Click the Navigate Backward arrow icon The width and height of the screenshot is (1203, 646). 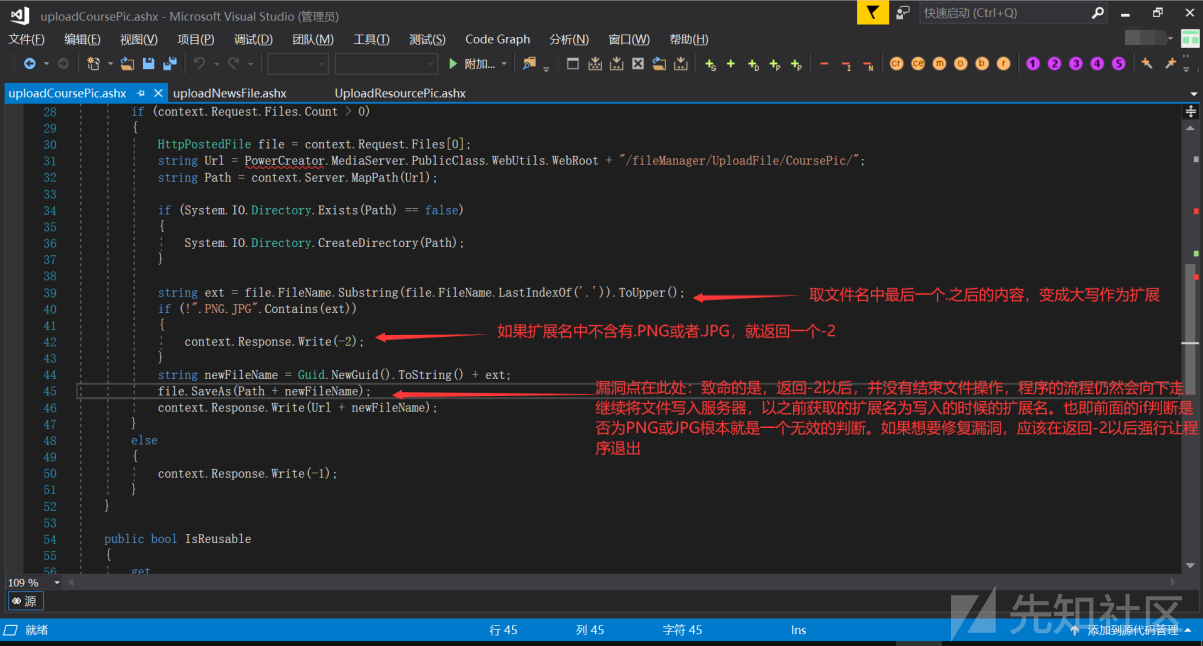pyautogui.click(x=29, y=64)
